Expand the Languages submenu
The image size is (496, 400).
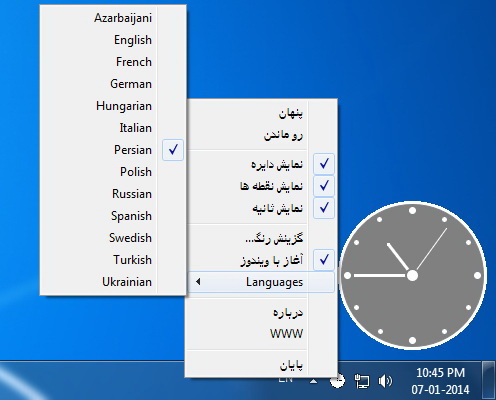click(x=261, y=282)
